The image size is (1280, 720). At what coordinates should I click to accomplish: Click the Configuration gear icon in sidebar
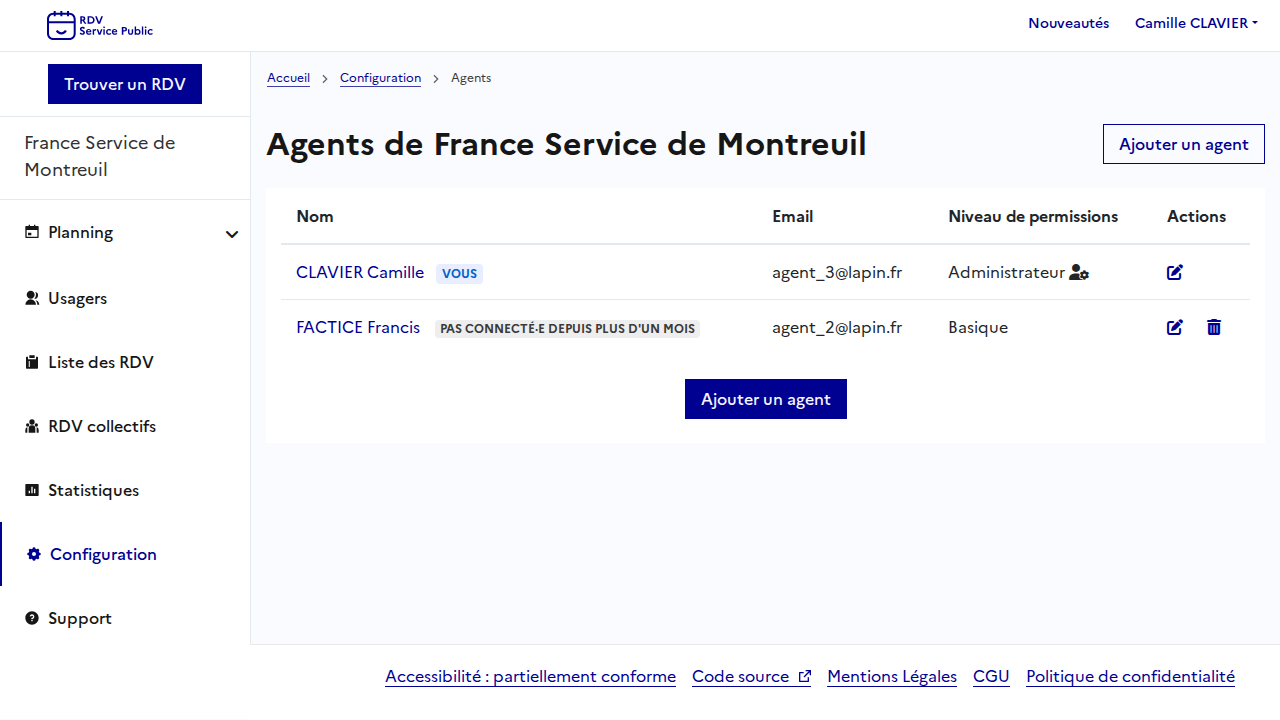tap(34, 554)
